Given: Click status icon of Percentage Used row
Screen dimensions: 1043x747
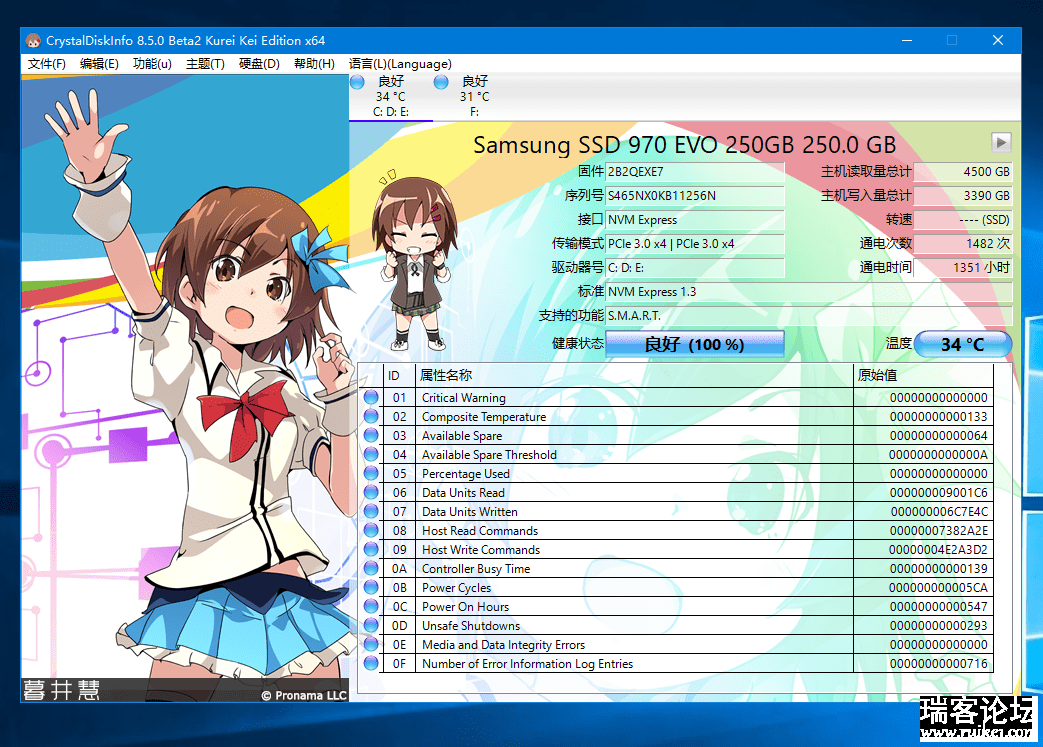Looking at the screenshot, I should point(371,474).
